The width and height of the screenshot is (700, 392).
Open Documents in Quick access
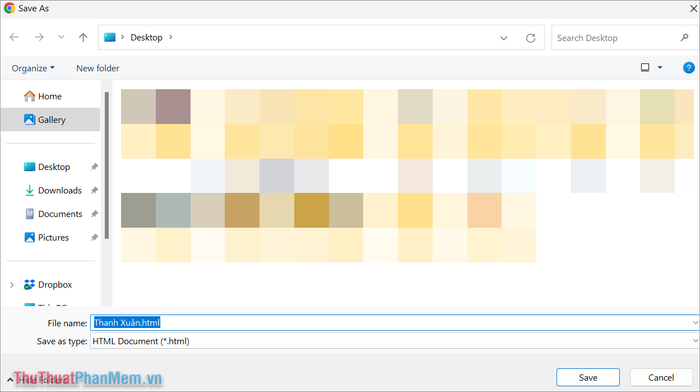(x=60, y=214)
